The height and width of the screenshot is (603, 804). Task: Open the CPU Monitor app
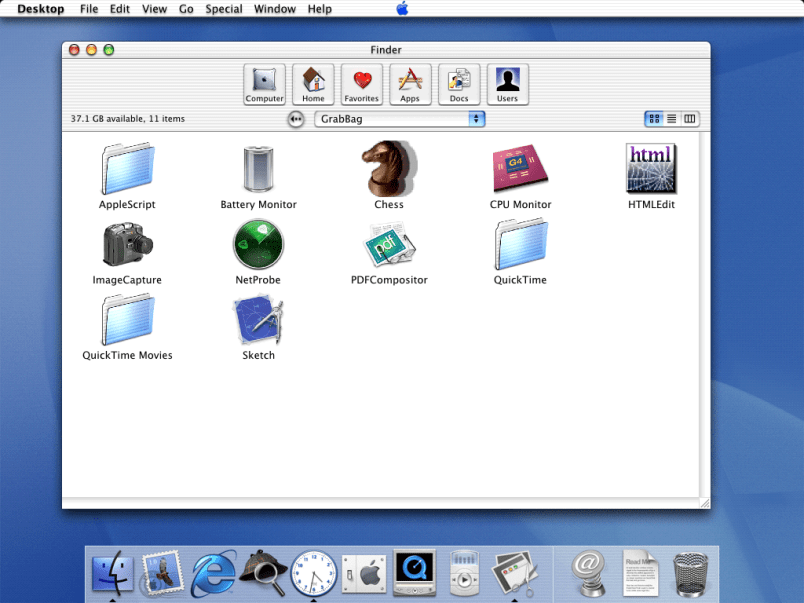(520, 169)
